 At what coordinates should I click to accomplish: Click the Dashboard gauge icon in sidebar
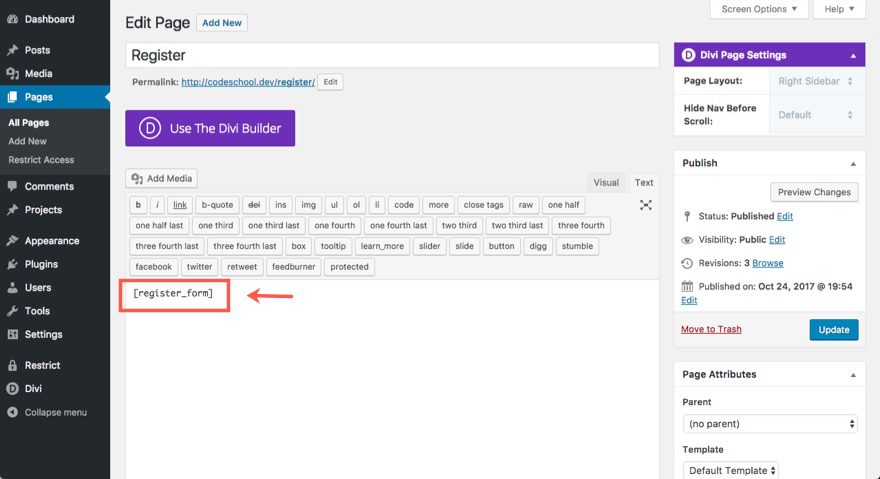click(x=12, y=19)
